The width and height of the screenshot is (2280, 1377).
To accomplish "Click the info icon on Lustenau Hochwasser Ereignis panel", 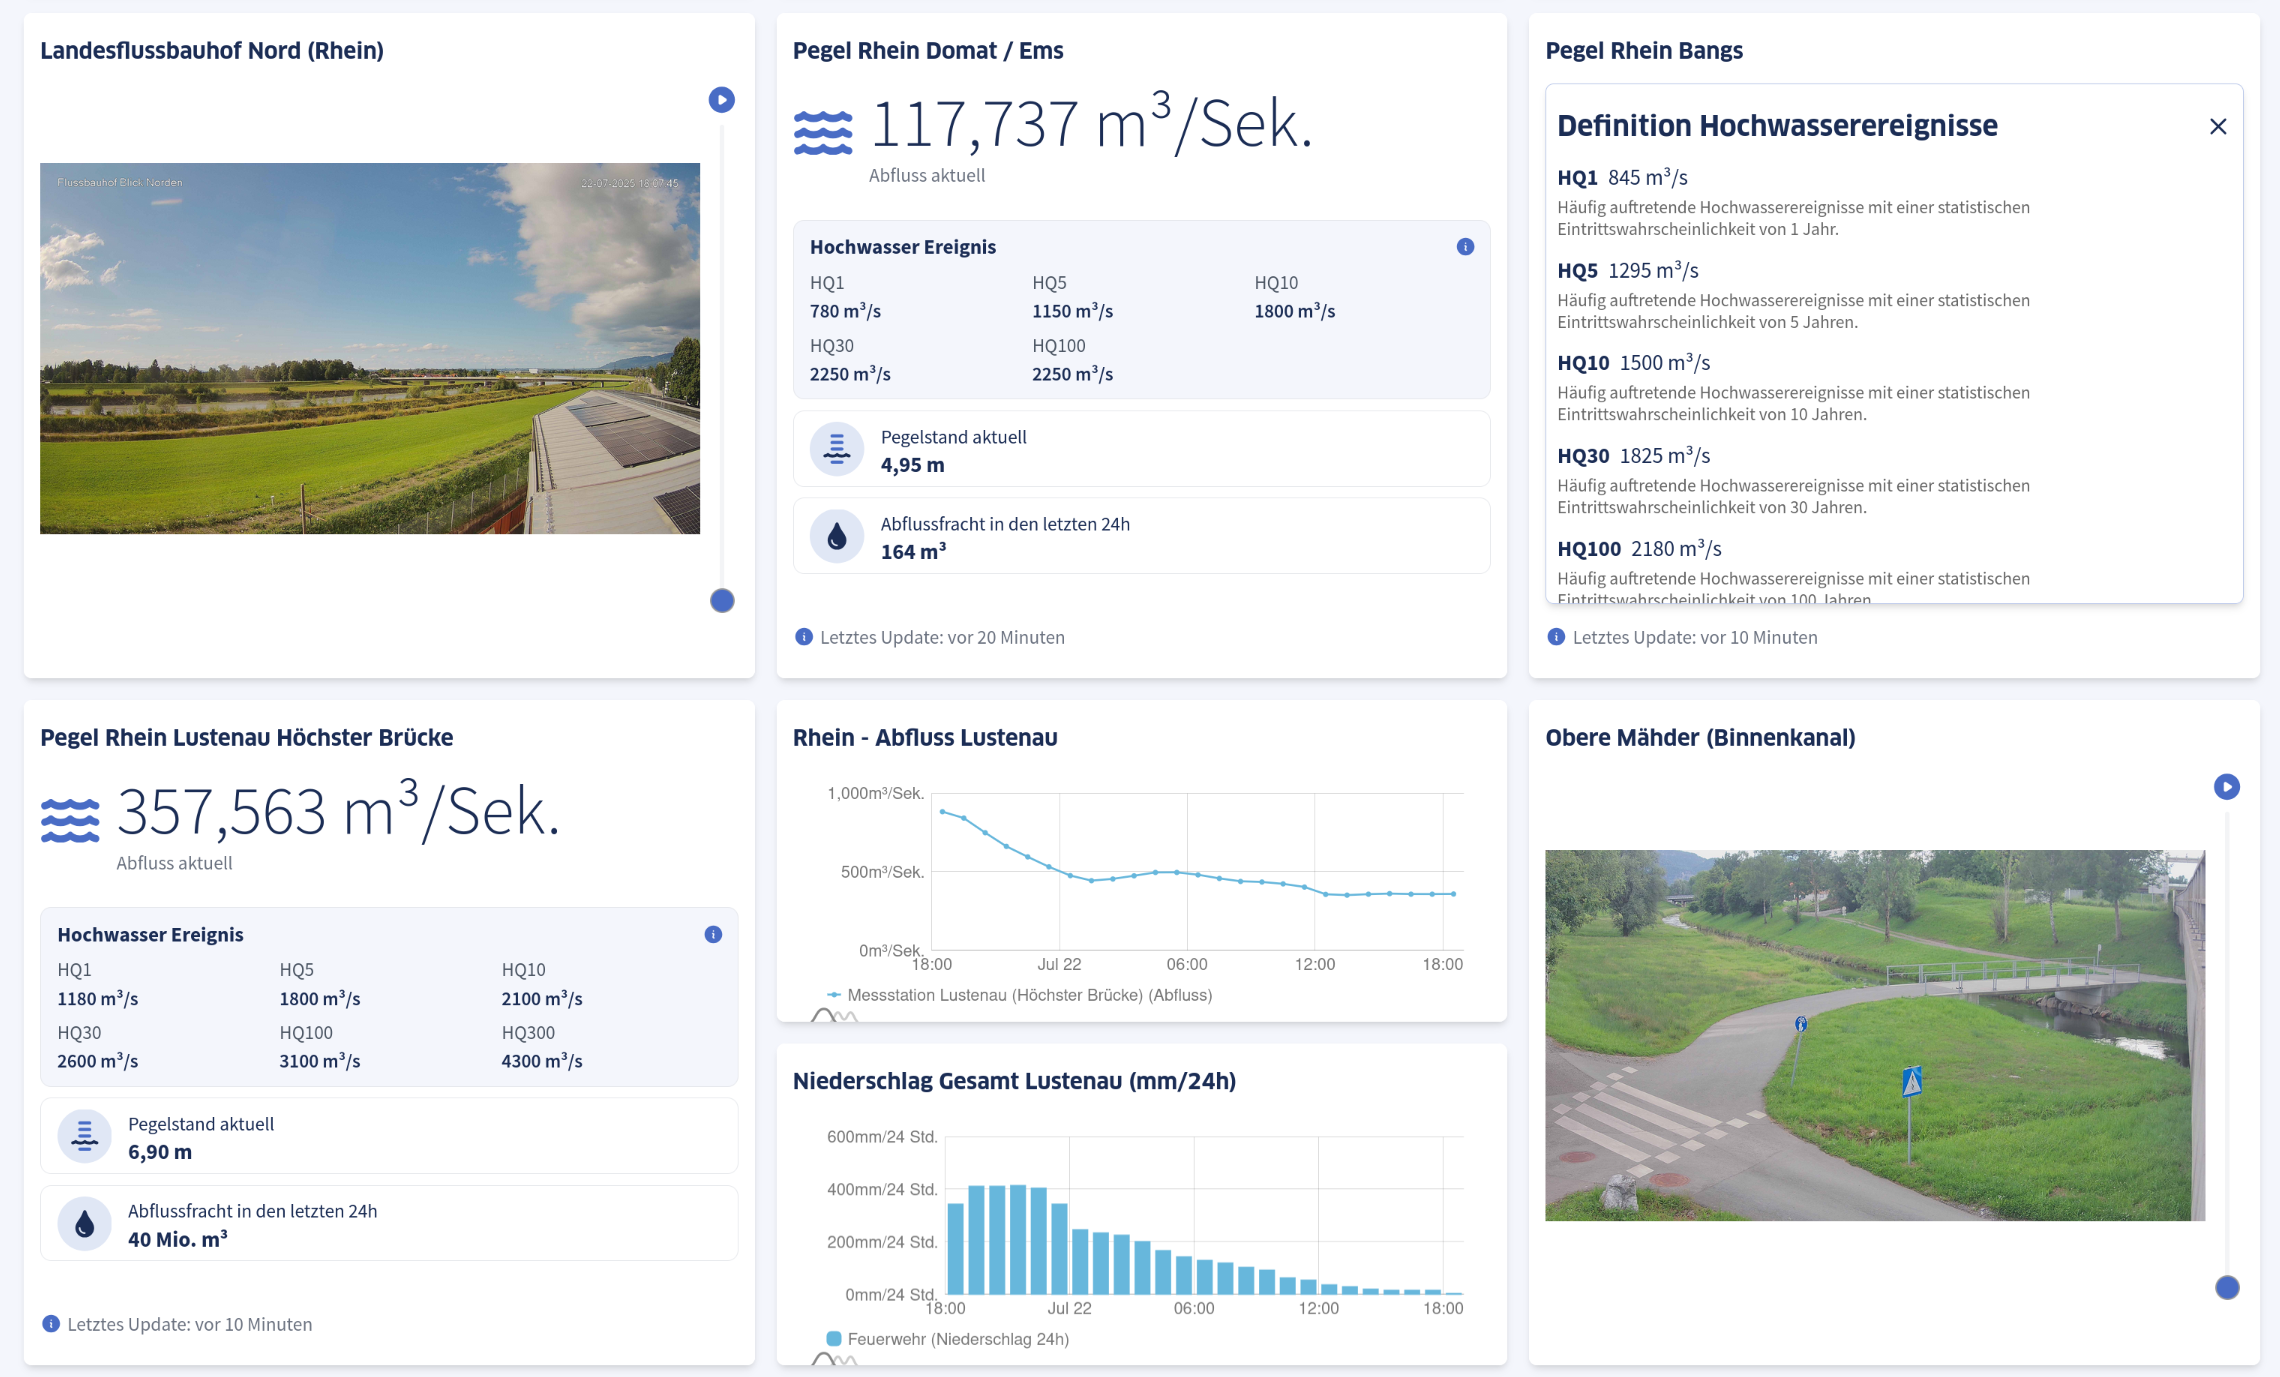I will click(713, 933).
